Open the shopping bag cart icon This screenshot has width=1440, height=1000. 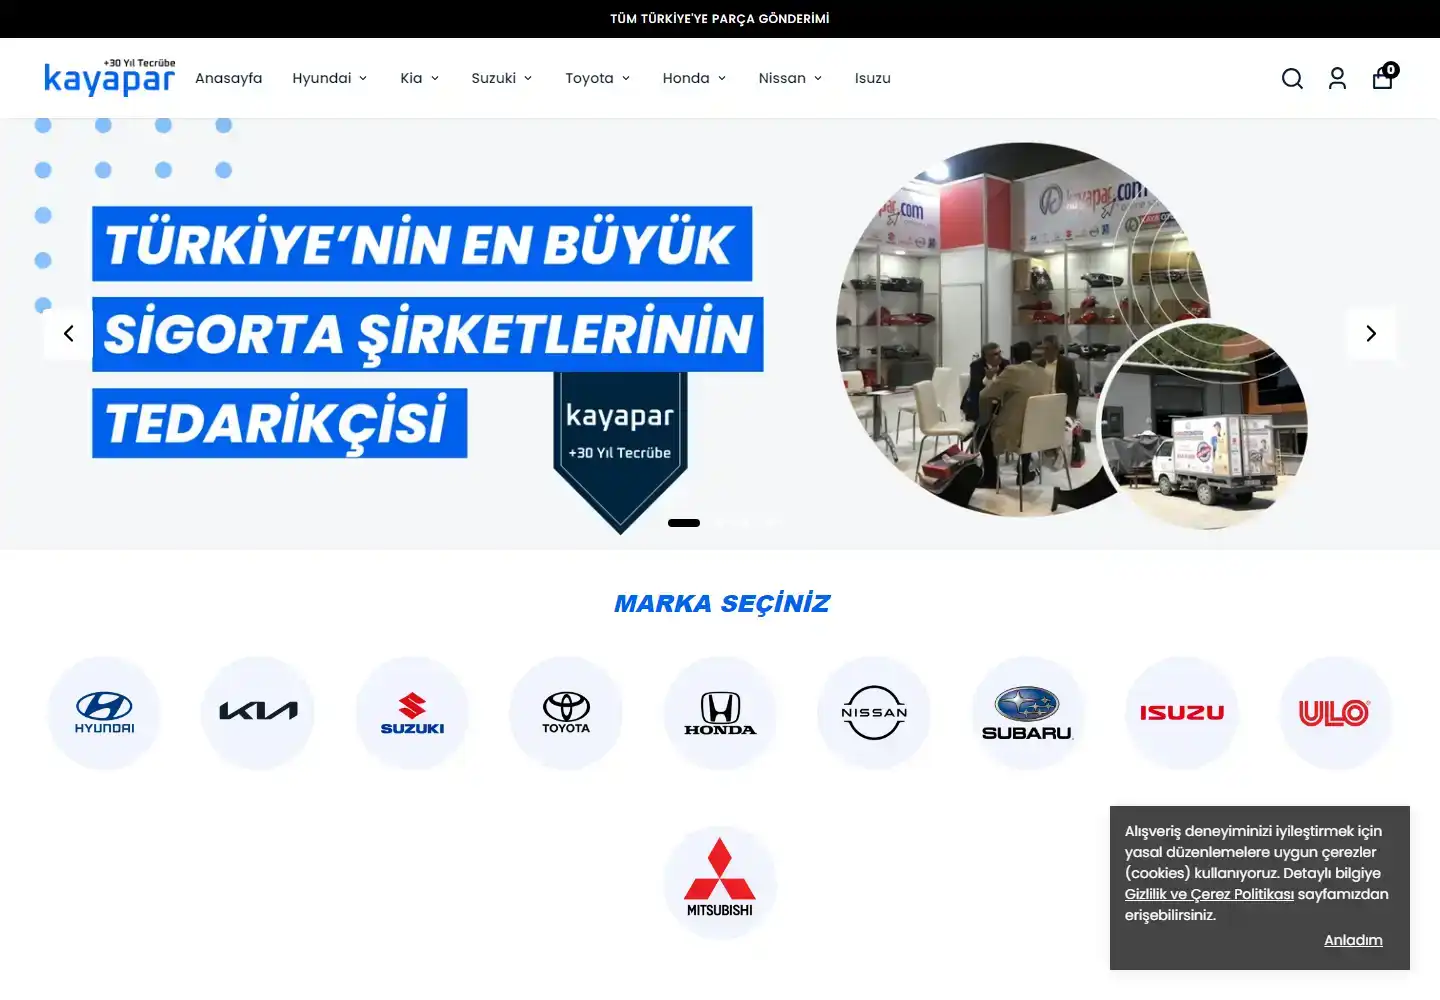[1384, 76]
